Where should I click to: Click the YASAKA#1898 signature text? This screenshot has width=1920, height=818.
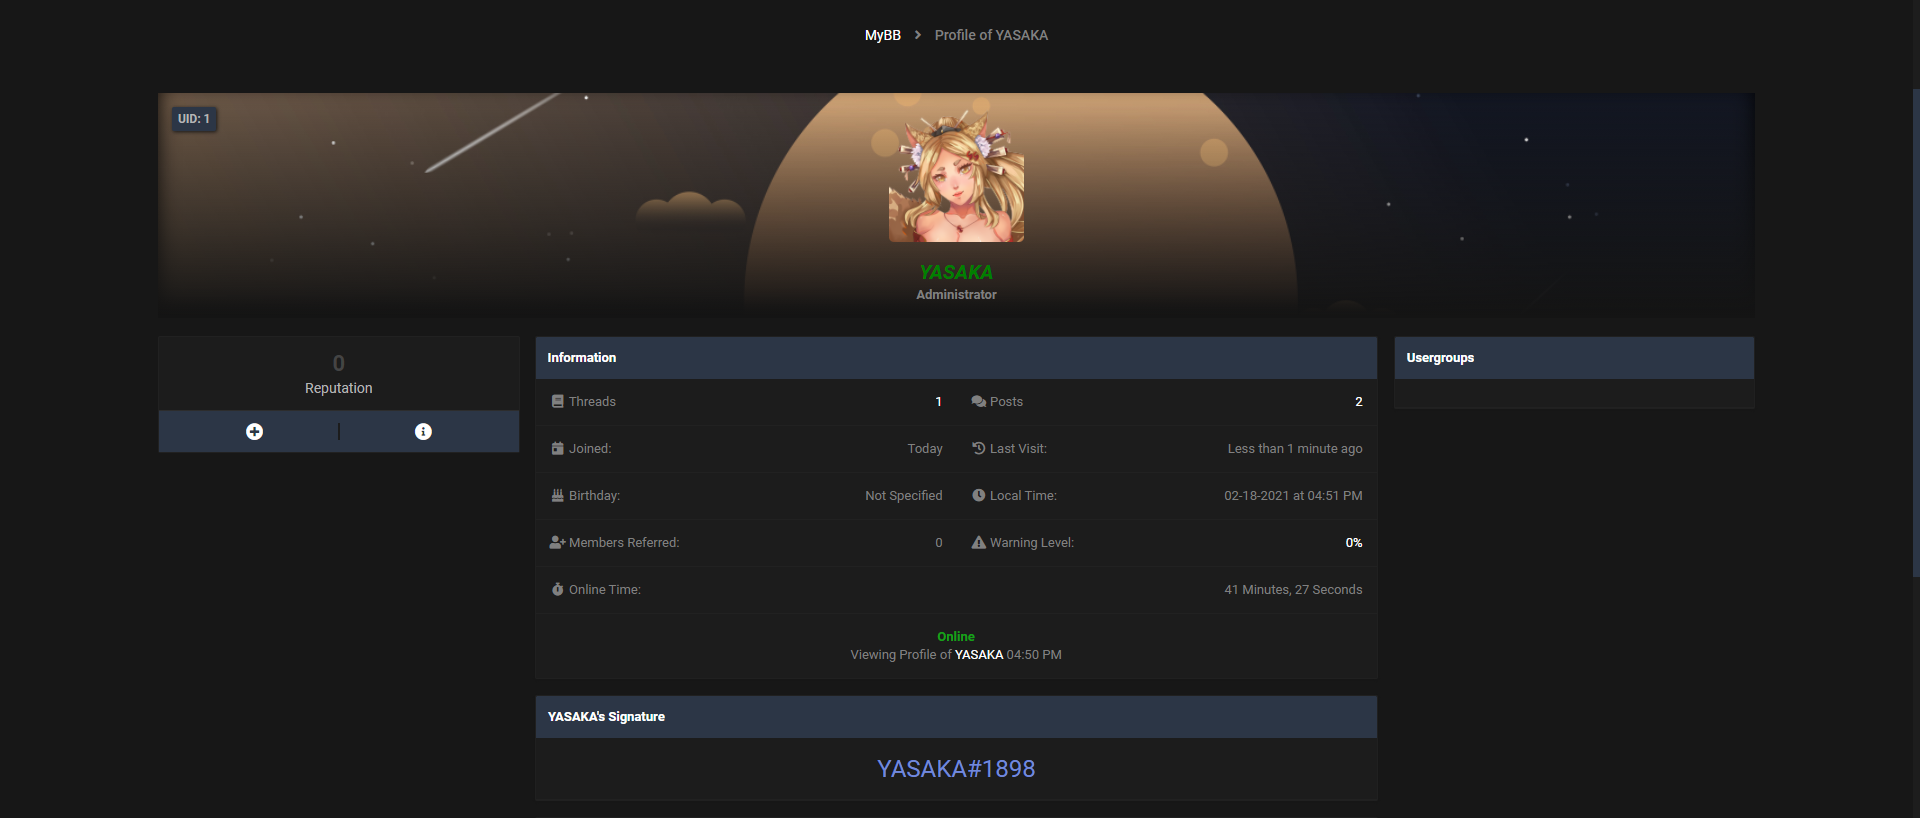point(956,768)
